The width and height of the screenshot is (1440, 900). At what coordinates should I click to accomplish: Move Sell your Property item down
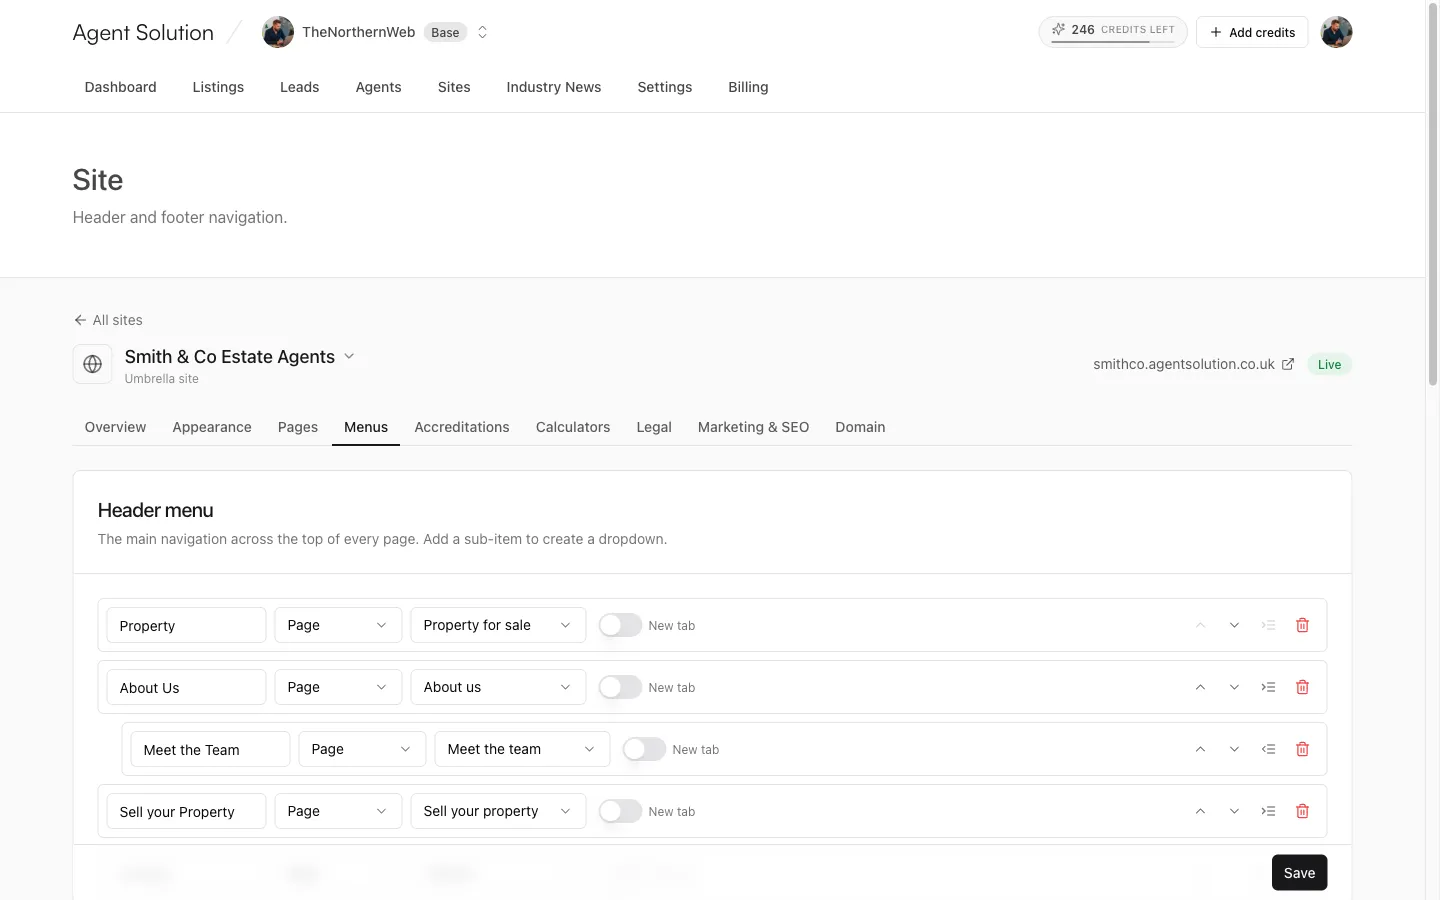pos(1234,811)
